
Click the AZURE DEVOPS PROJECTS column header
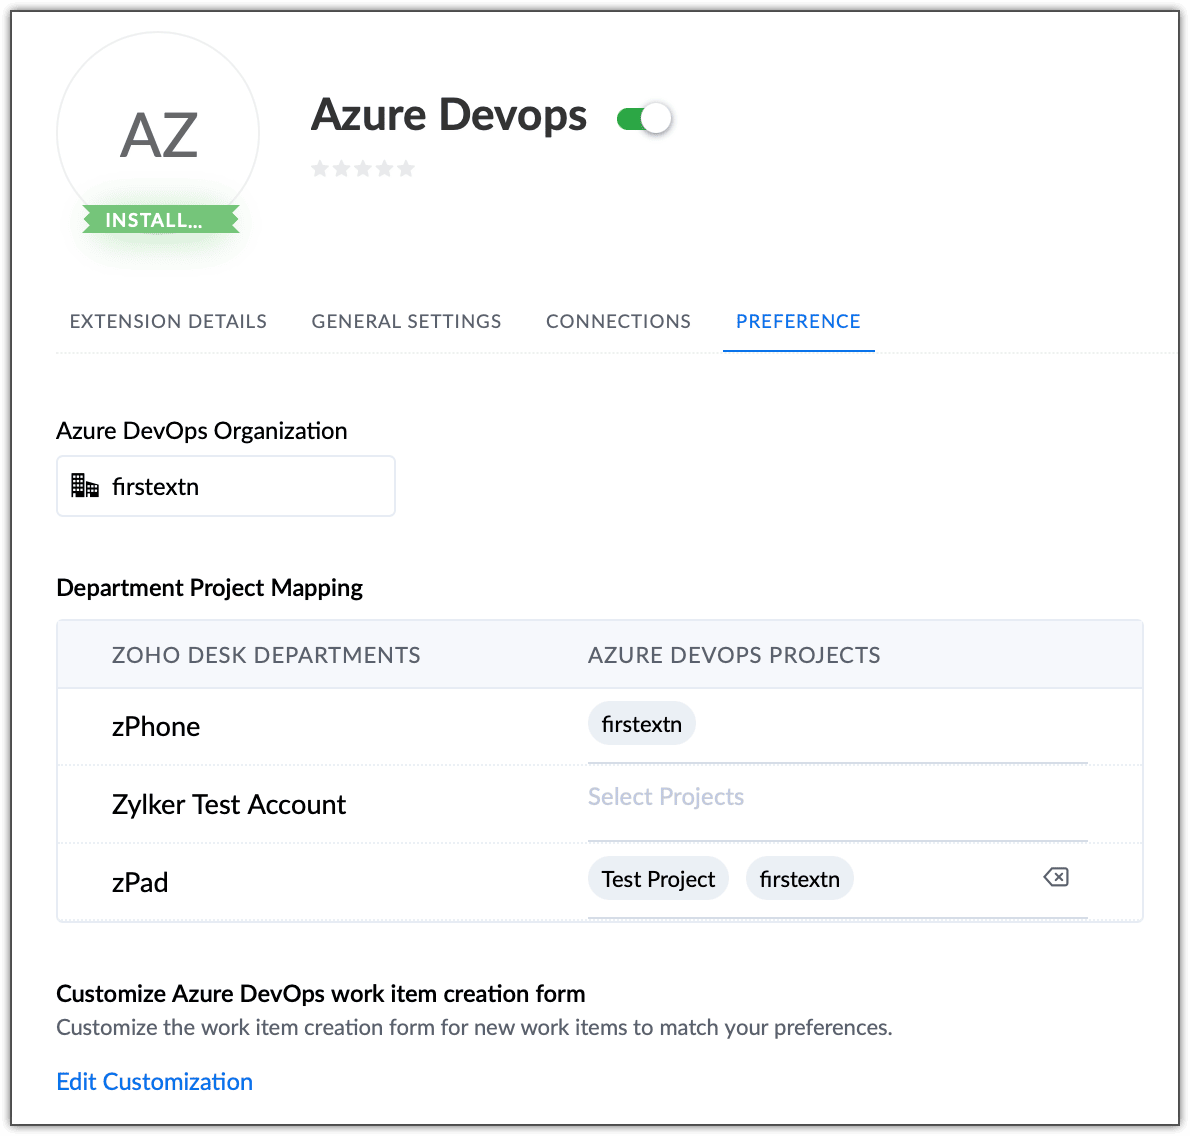[x=734, y=655]
